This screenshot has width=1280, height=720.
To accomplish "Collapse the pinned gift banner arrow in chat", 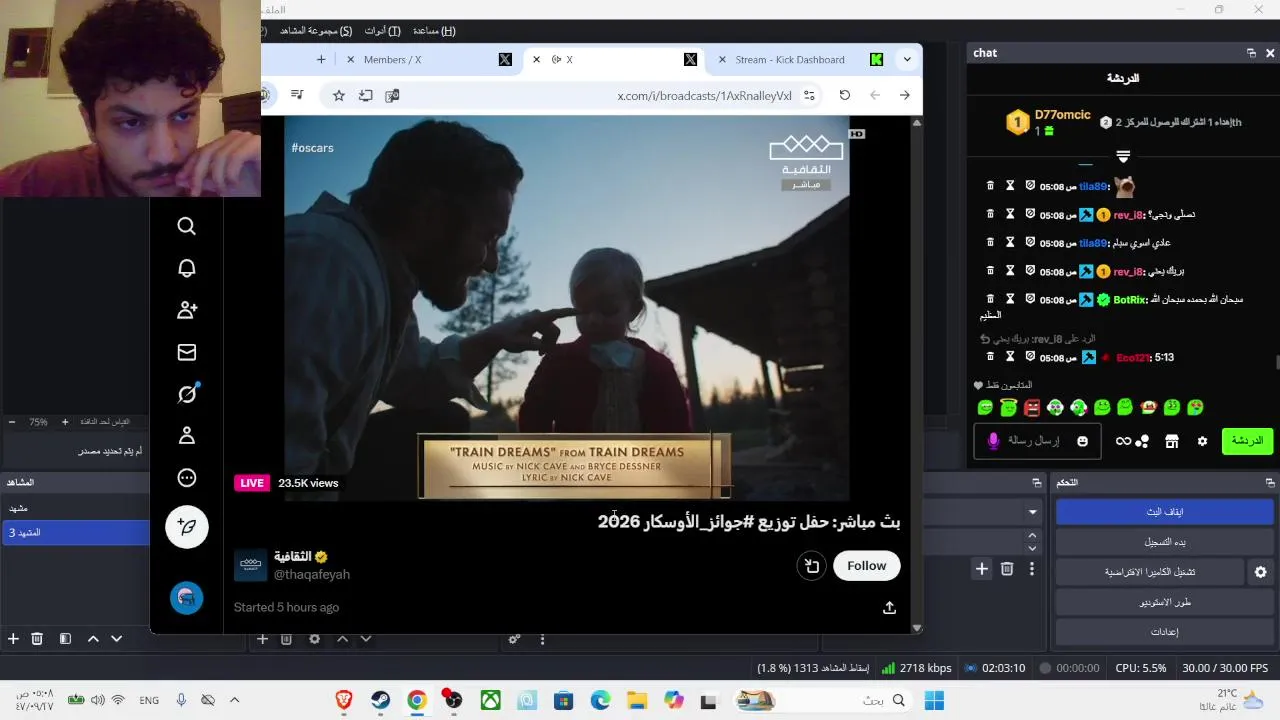I will [1123, 156].
